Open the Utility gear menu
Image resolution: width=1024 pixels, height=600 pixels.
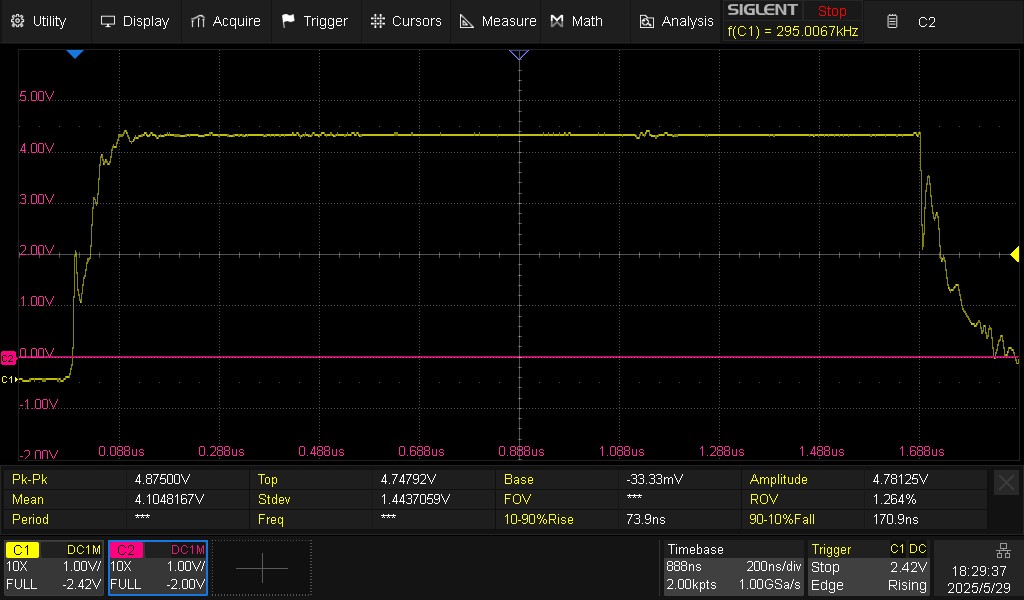click(x=39, y=22)
